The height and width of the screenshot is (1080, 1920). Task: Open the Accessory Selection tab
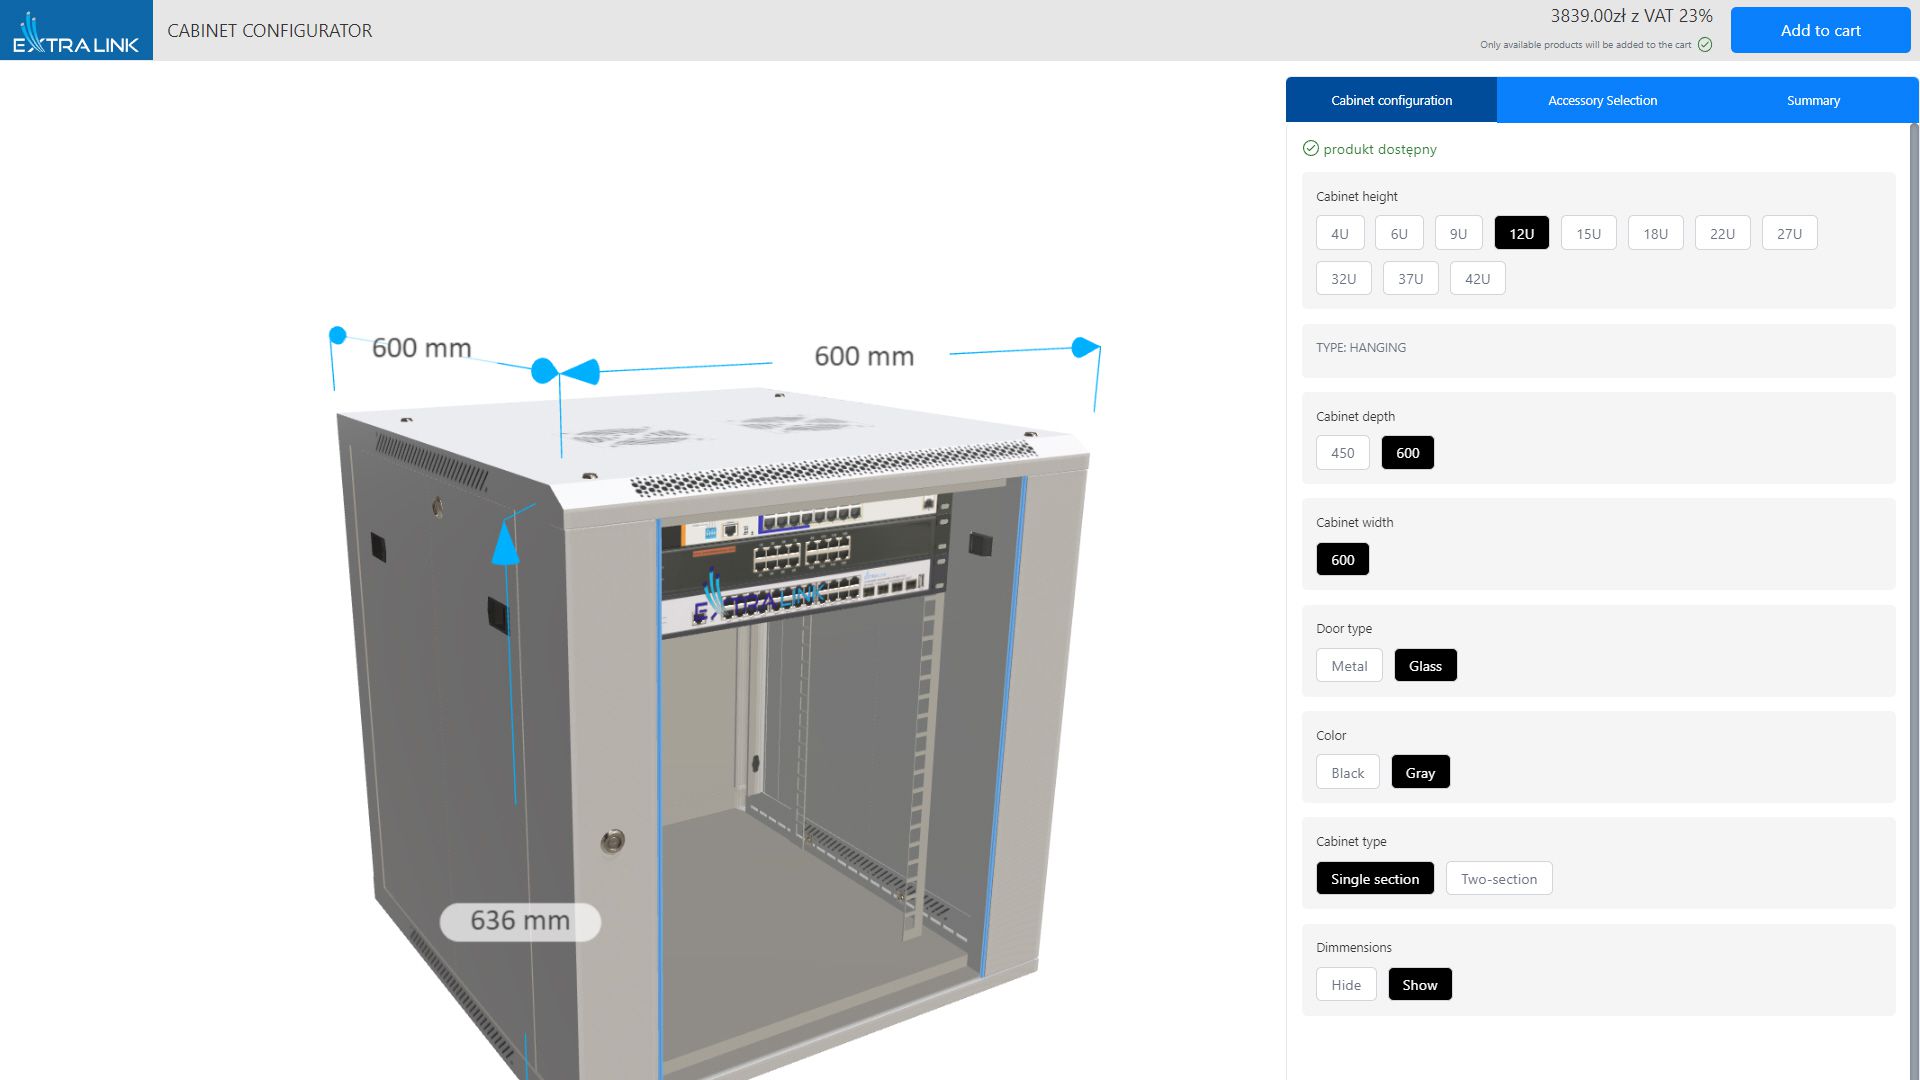tap(1602, 101)
